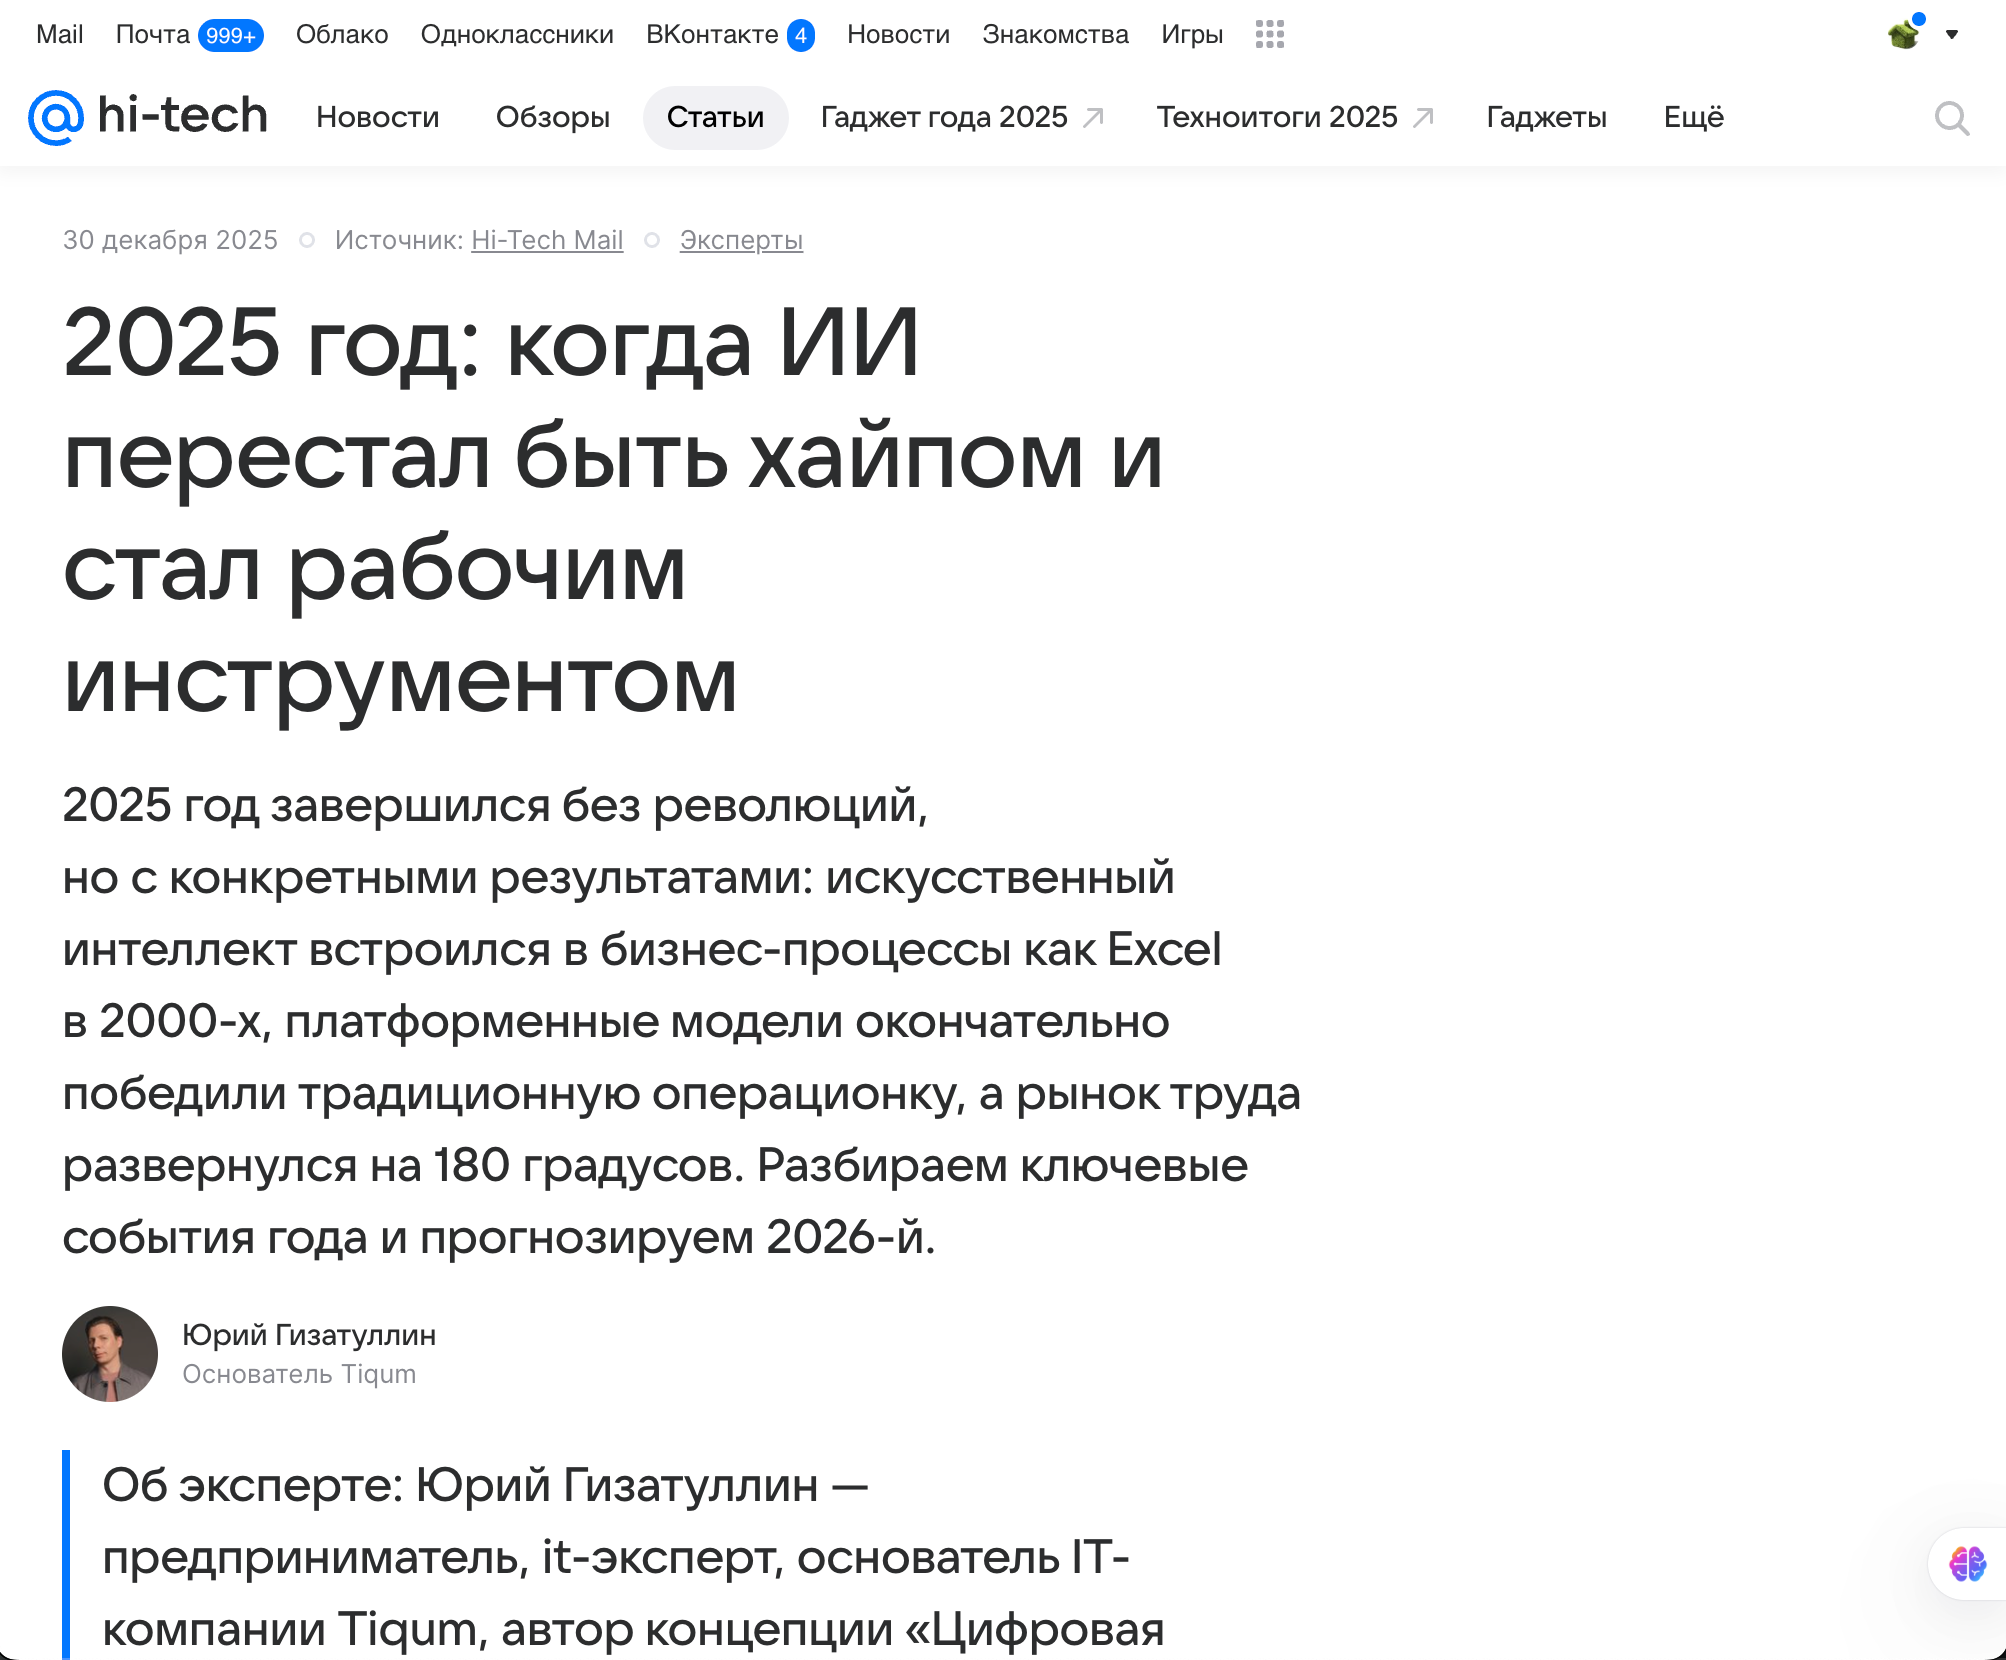Open the Новости hi-tech section
This screenshot has height=1660, width=2006.
tap(377, 117)
